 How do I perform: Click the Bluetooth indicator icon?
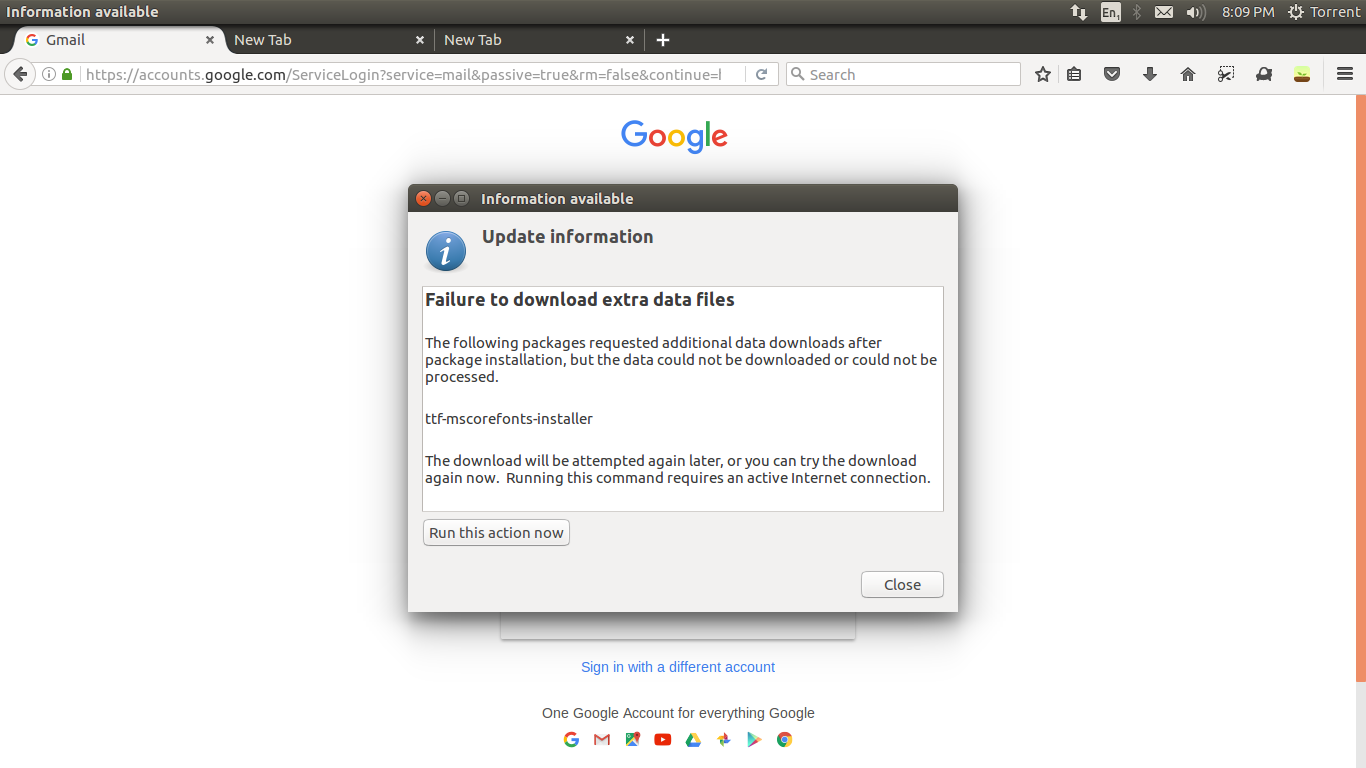pos(1137,12)
